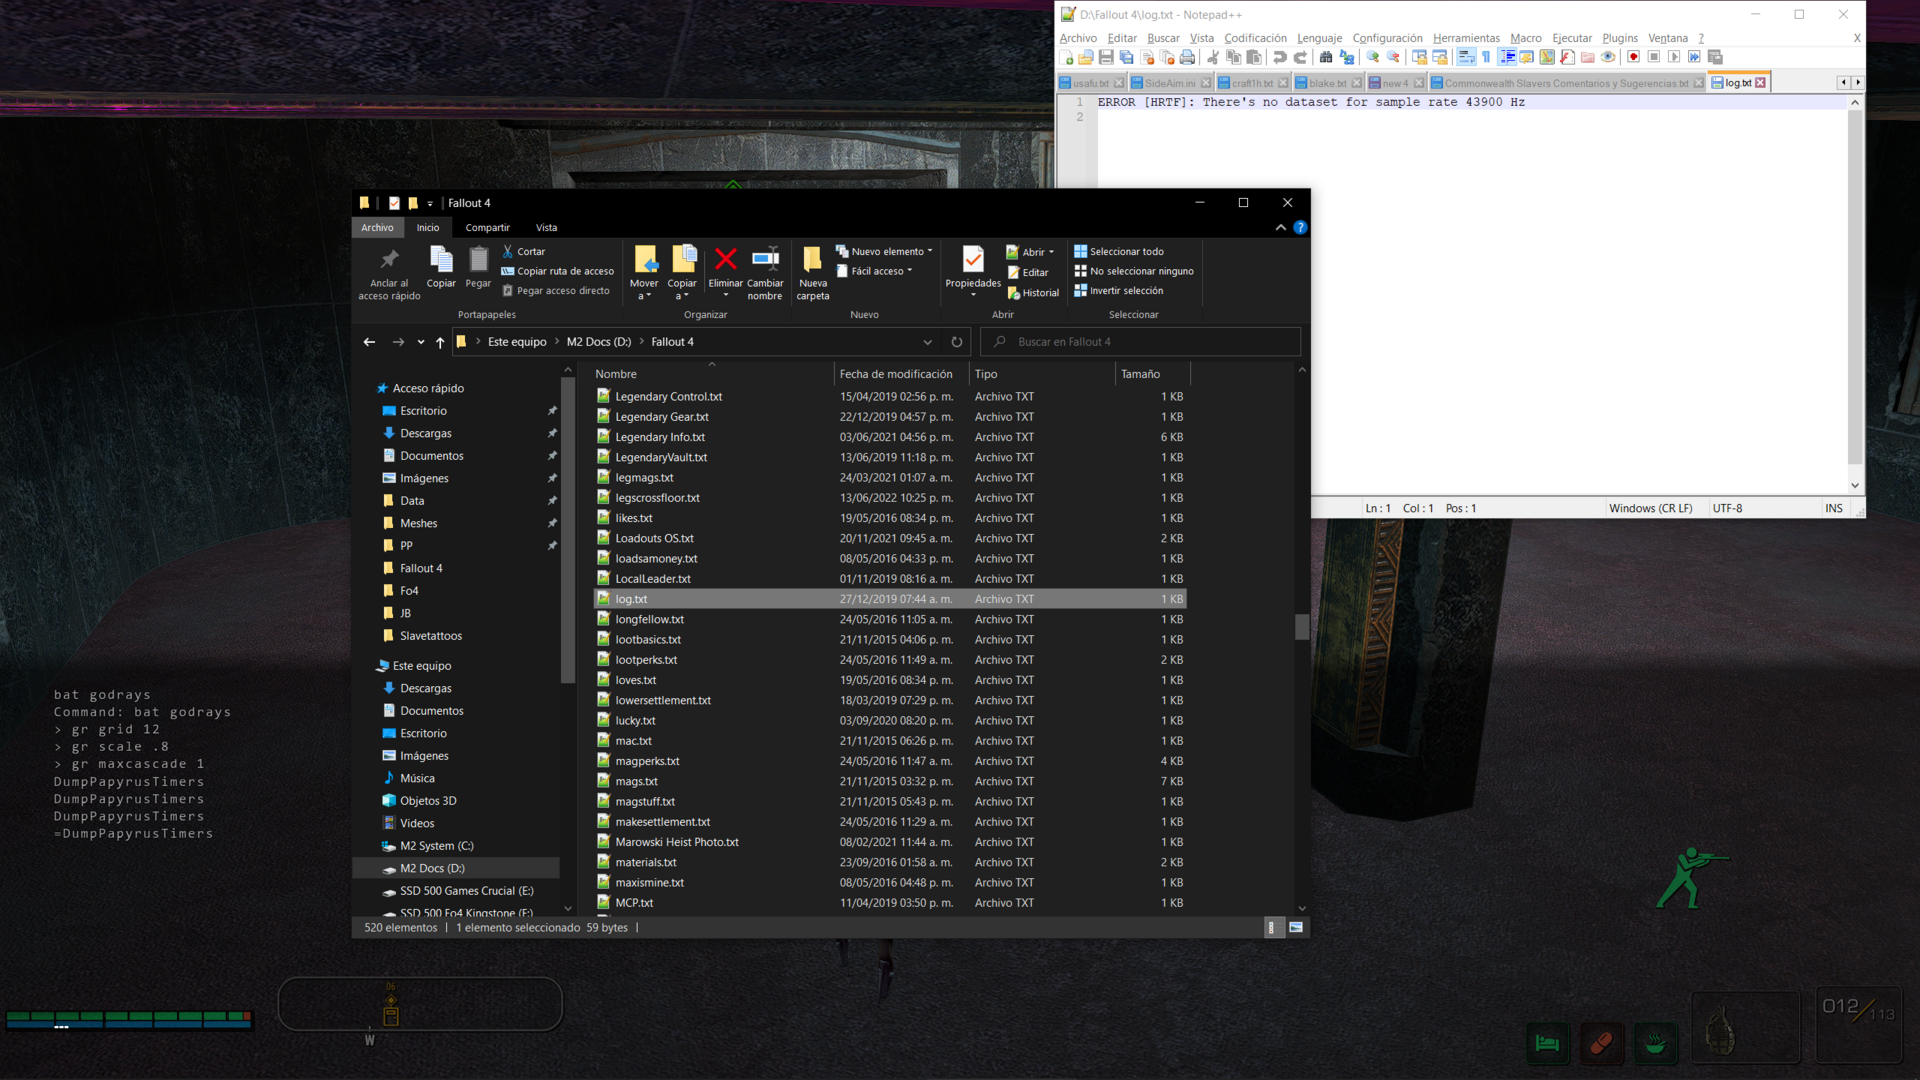
Task: Refresh the Fallout 4 folder view
Action: [957, 342]
